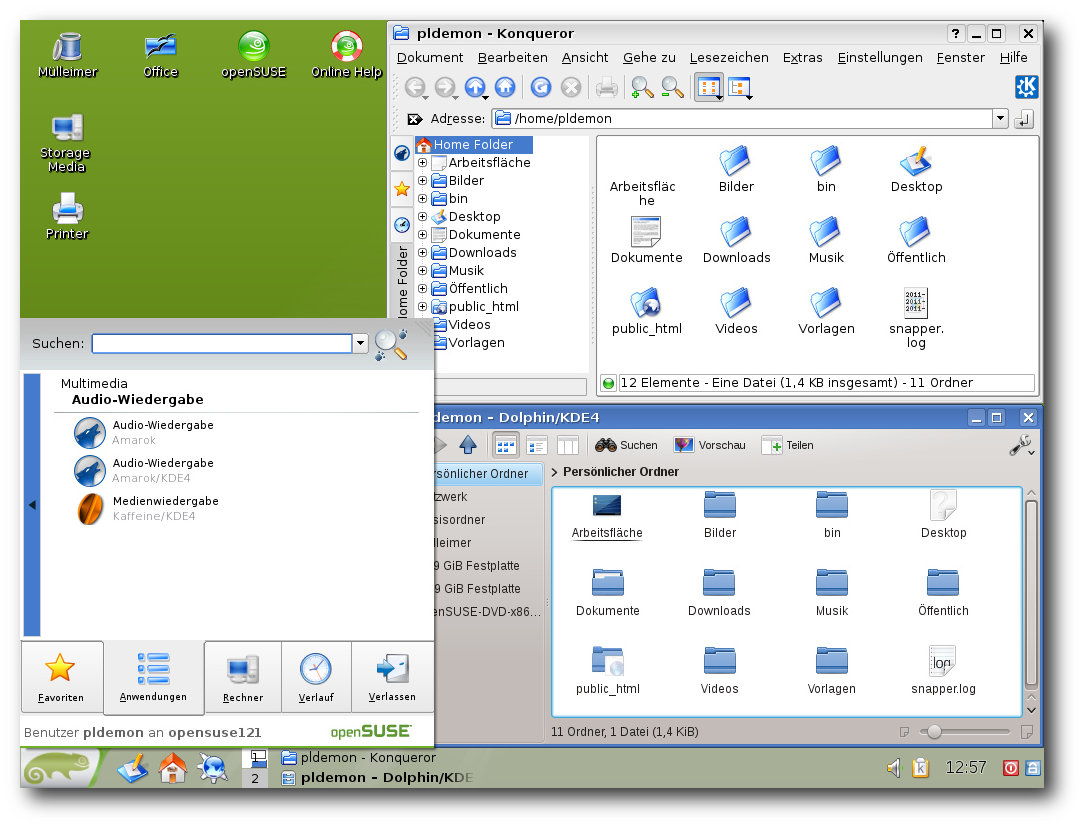
Task: Expand the Downloads tree node
Action: (422, 252)
